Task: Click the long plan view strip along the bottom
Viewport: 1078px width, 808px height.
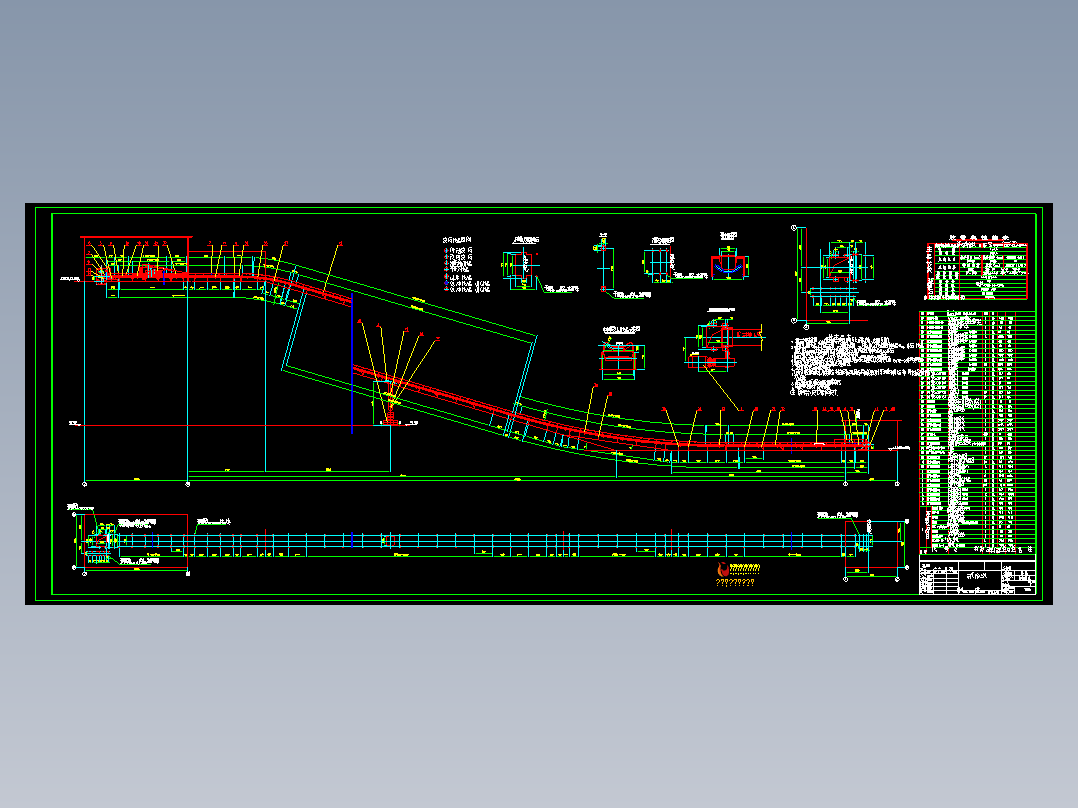Action: pyautogui.click(x=490, y=543)
